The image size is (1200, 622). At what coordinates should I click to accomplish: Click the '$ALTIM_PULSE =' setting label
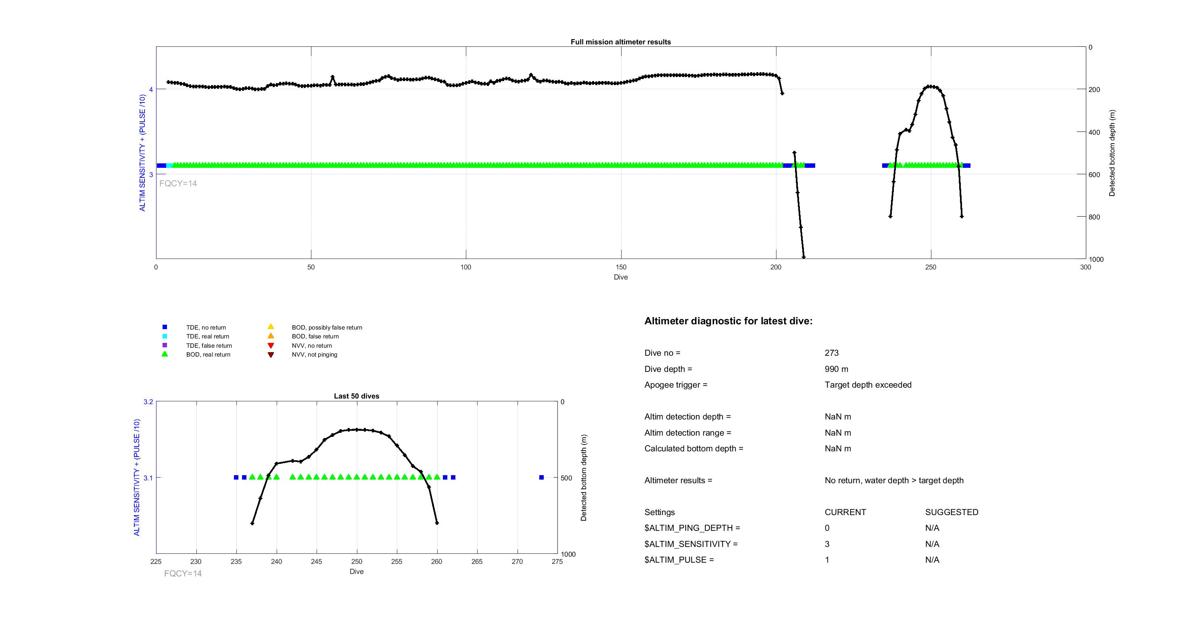click(680, 560)
